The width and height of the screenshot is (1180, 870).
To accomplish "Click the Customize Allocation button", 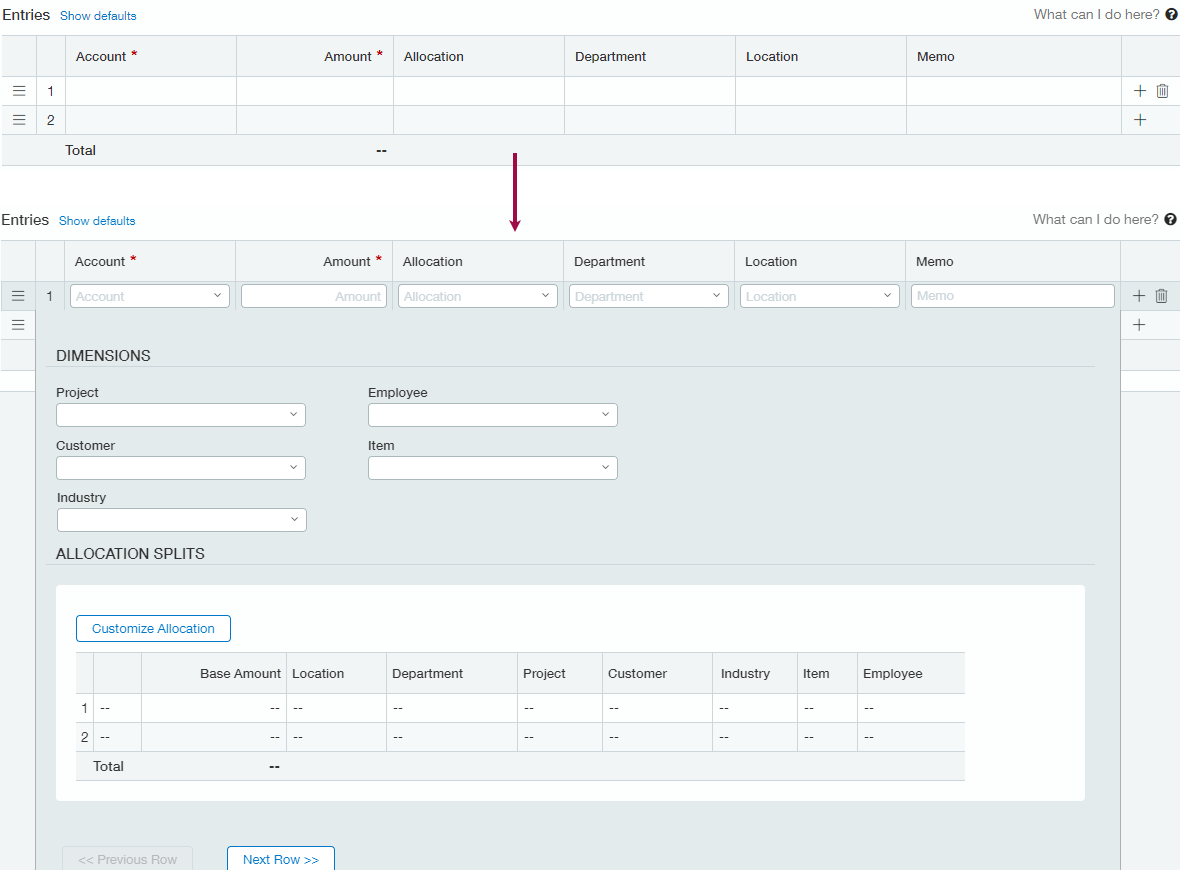I will pos(153,628).
